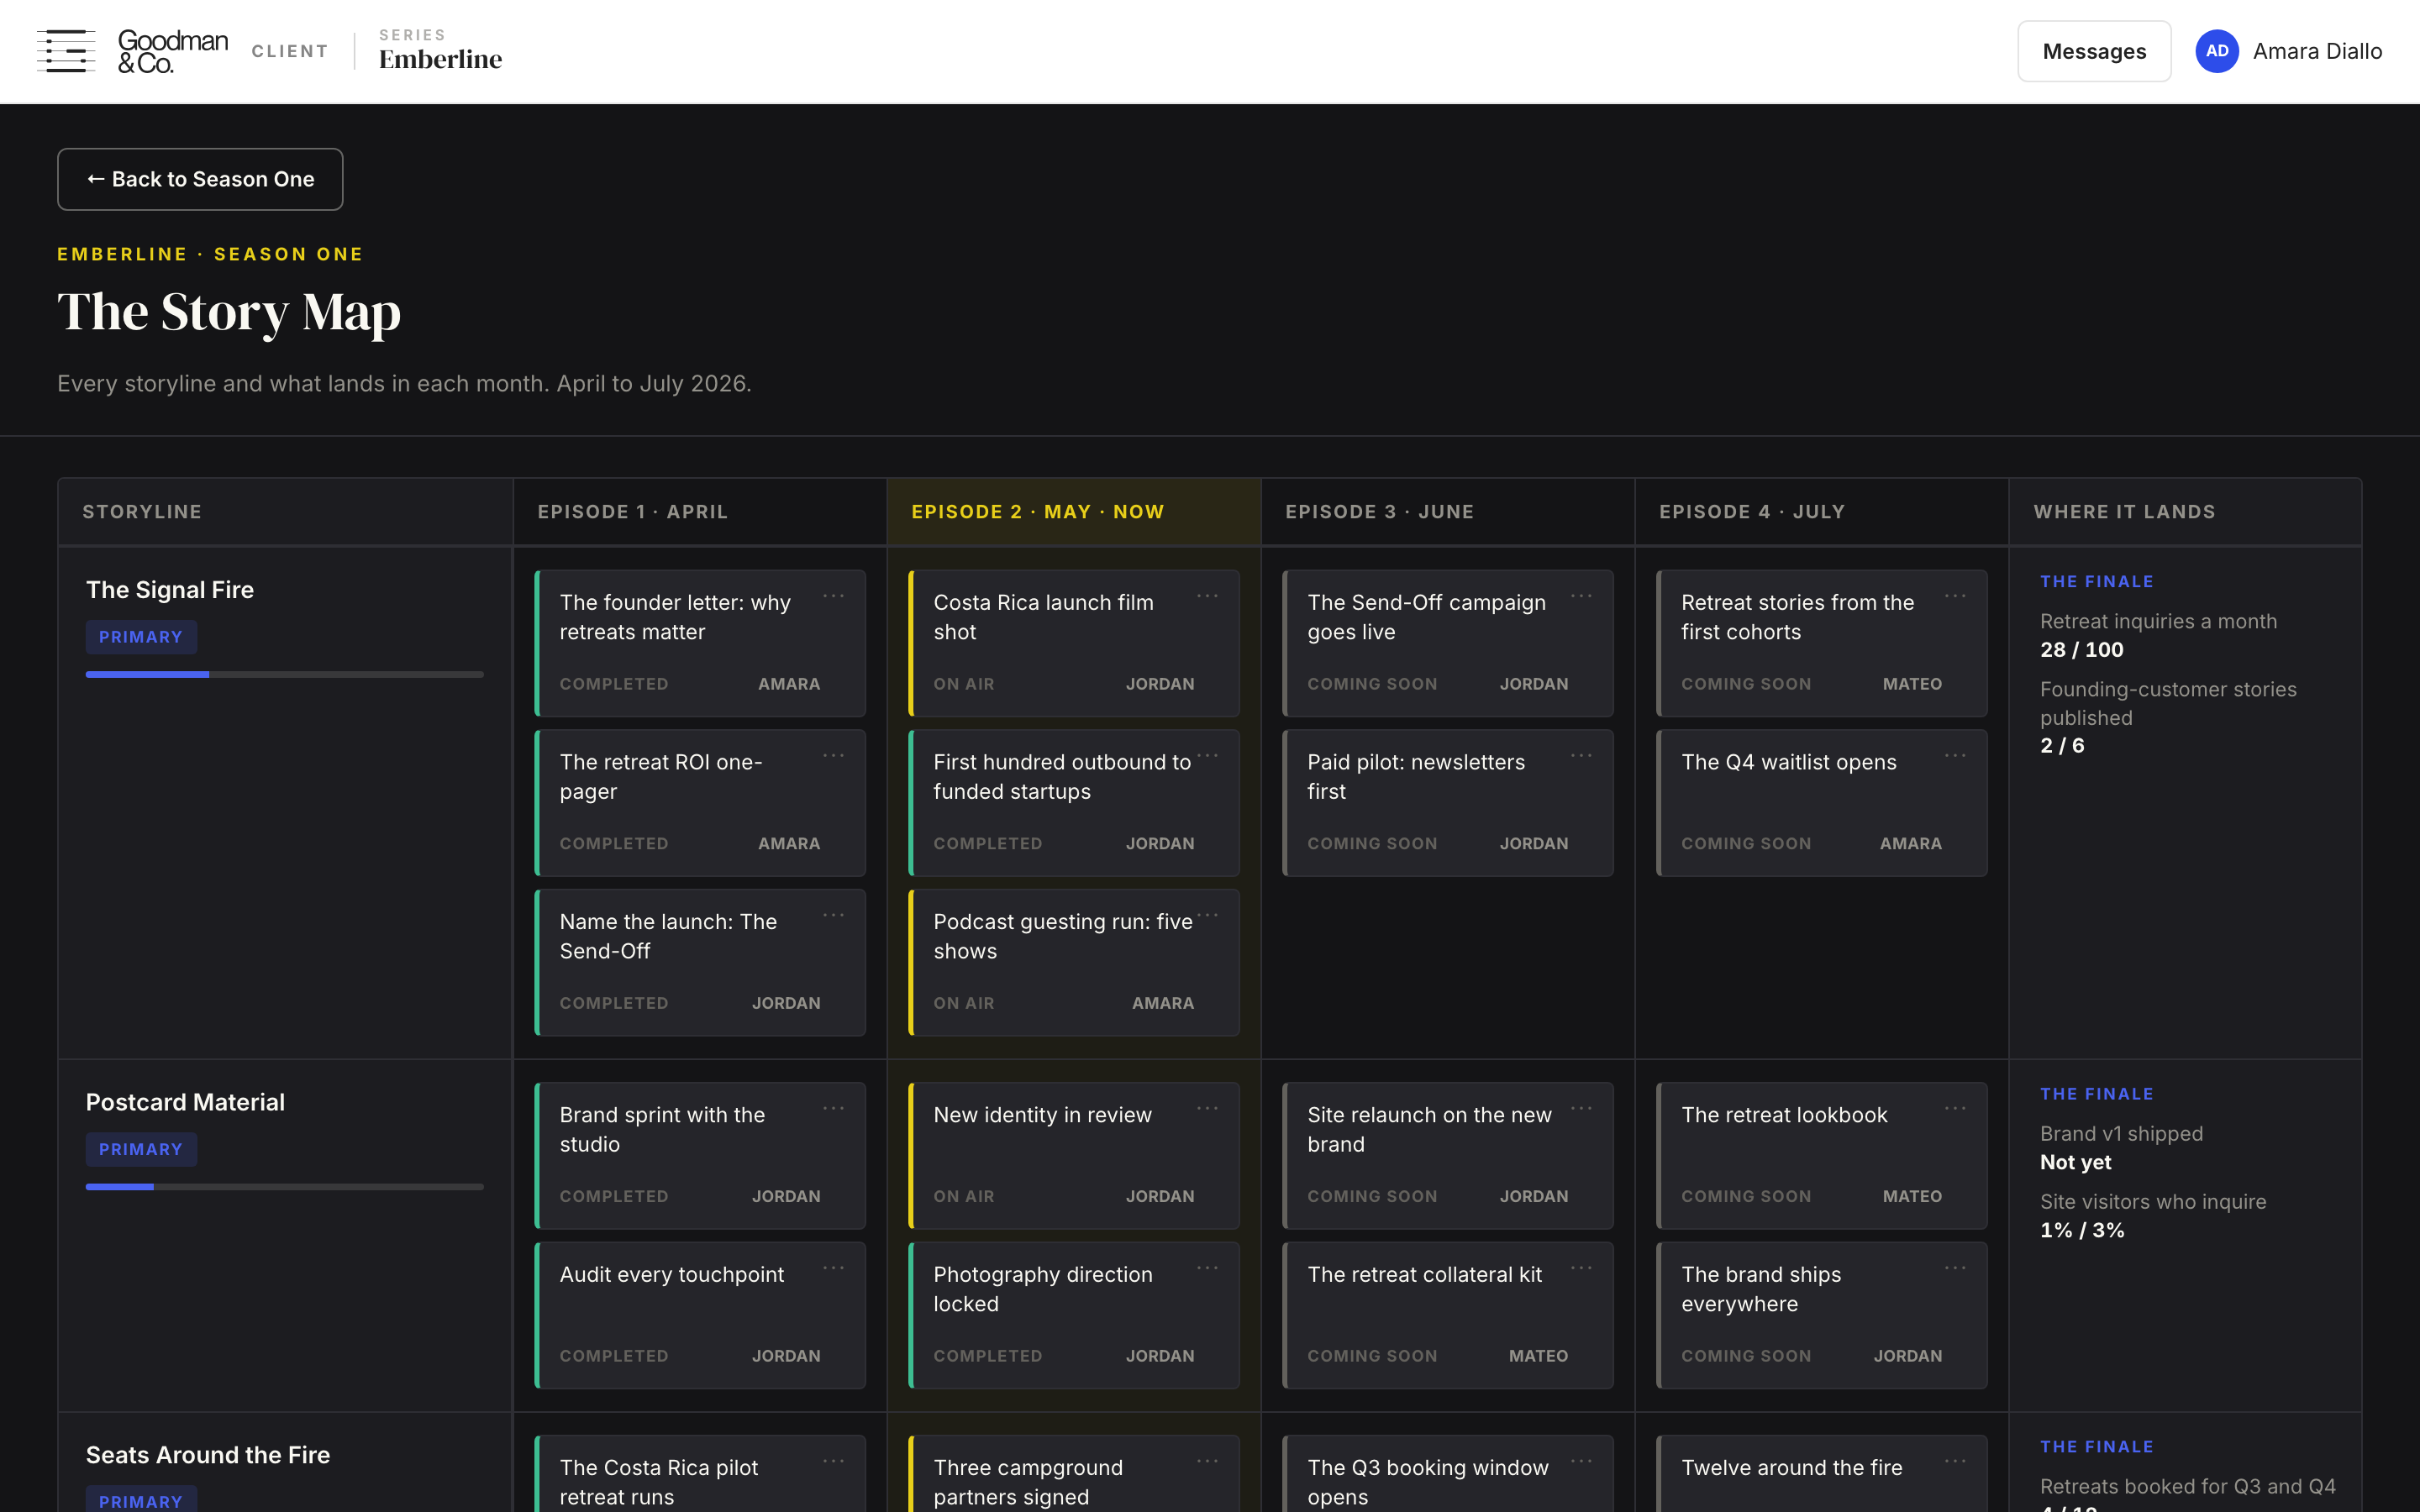This screenshot has width=2420, height=1512.
Task: Open options for brand ships everywhere card
Action: [x=1955, y=1268]
